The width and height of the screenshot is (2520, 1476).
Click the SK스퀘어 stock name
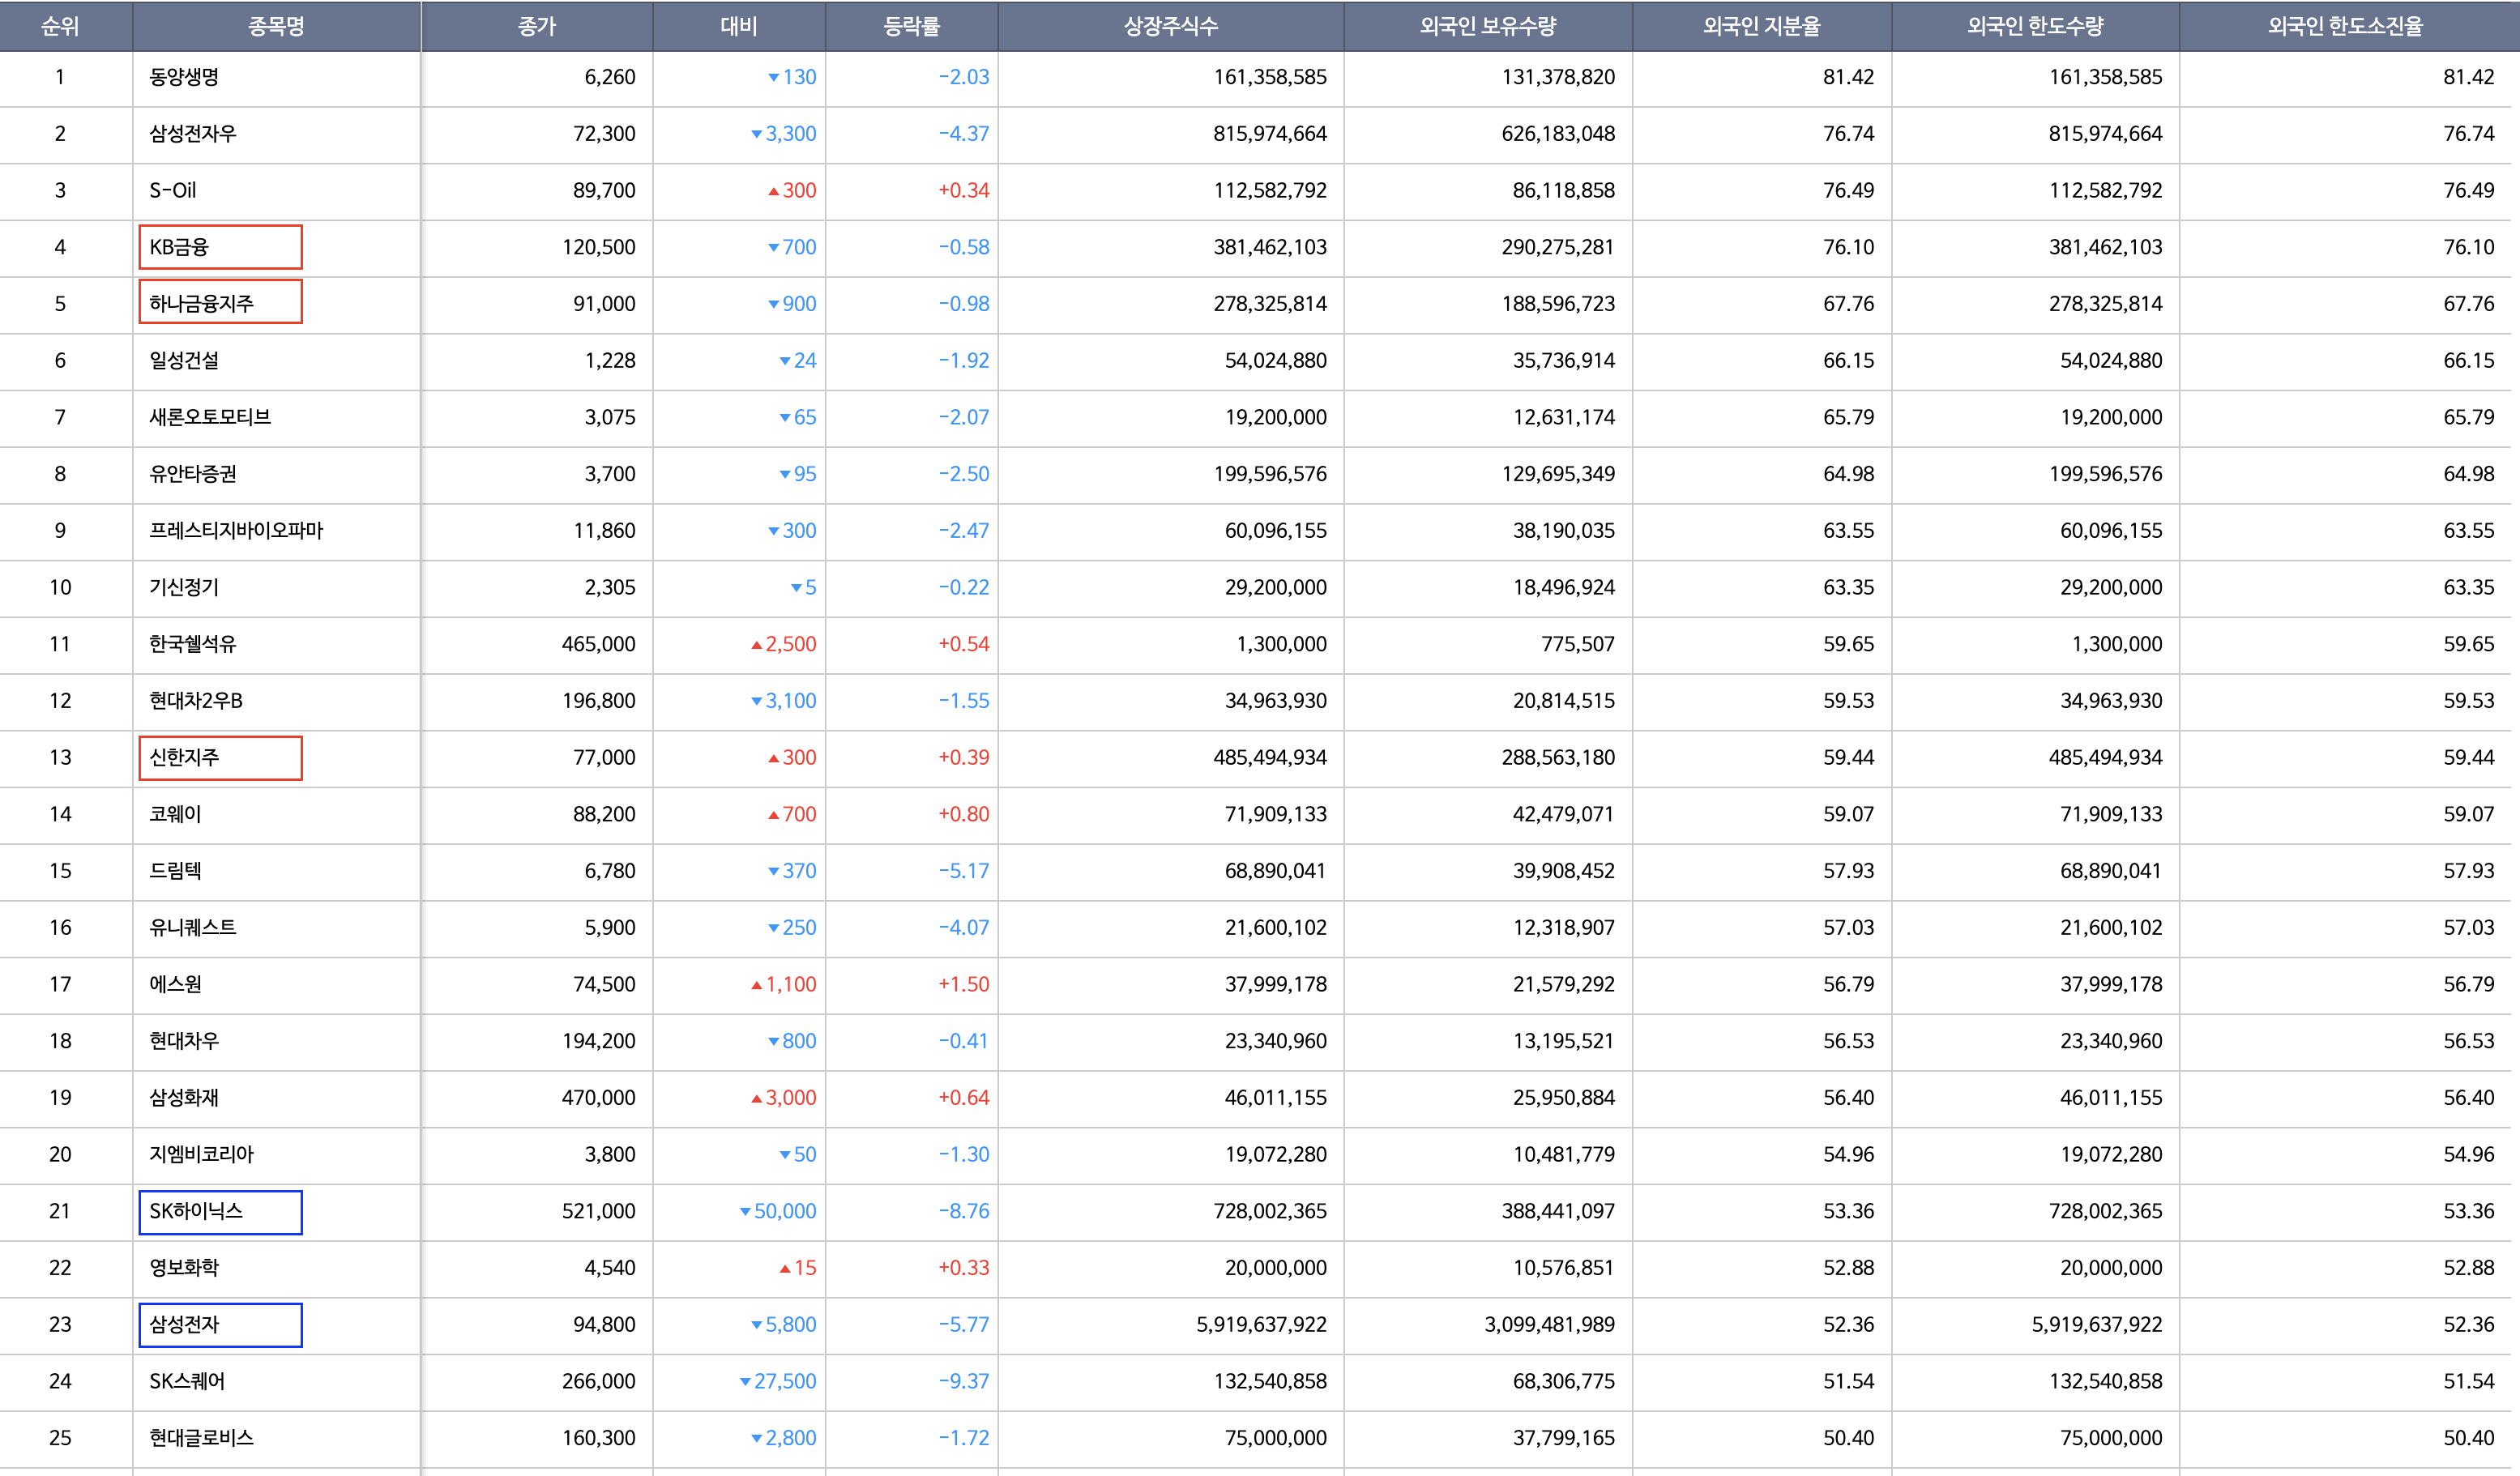187,1382
